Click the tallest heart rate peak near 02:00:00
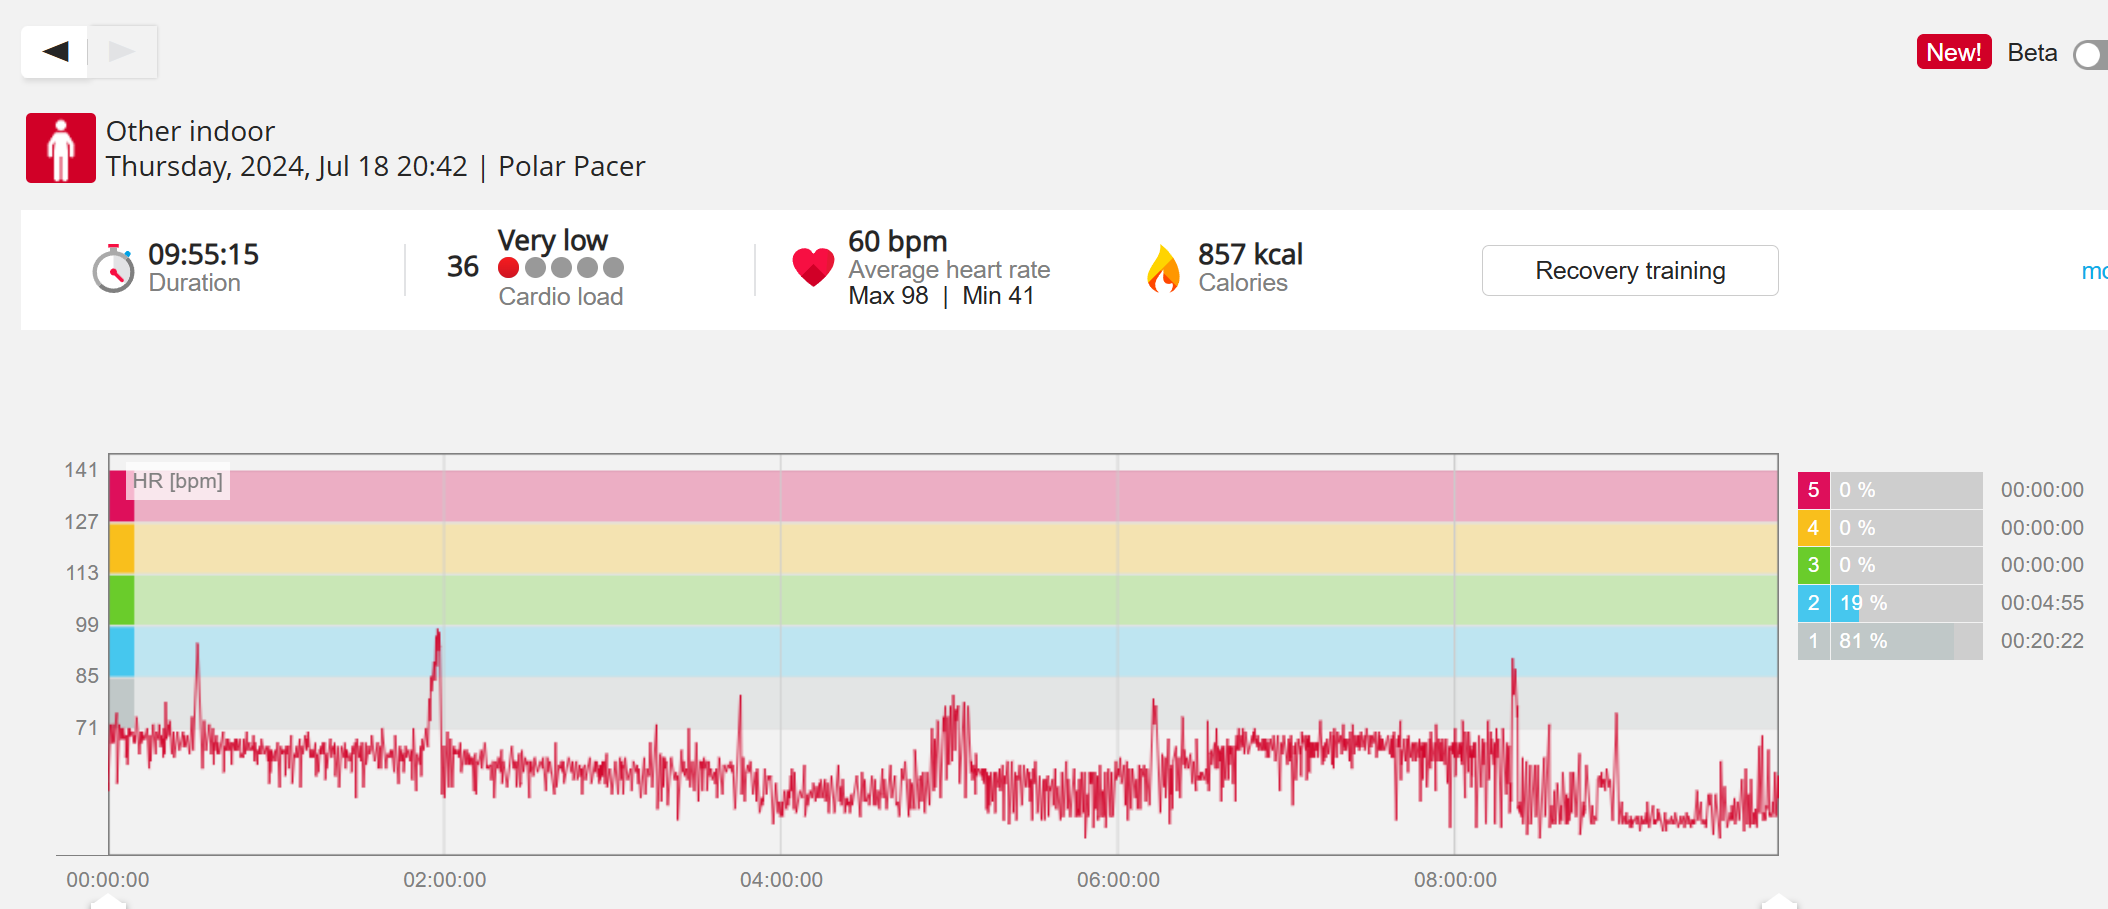2108x909 pixels. point(438,633)
